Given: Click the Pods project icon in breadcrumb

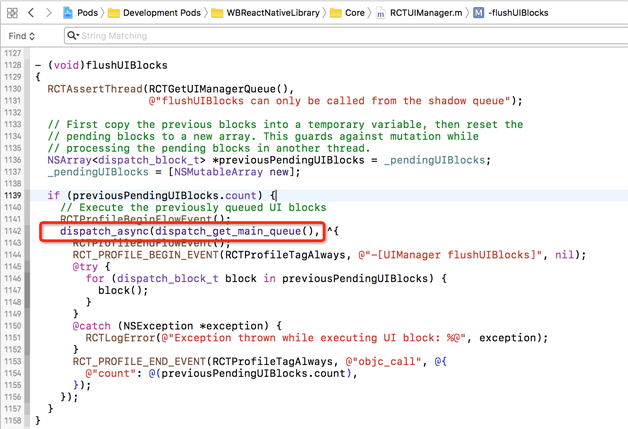Looking at the screenshot, I should [68, 13].
